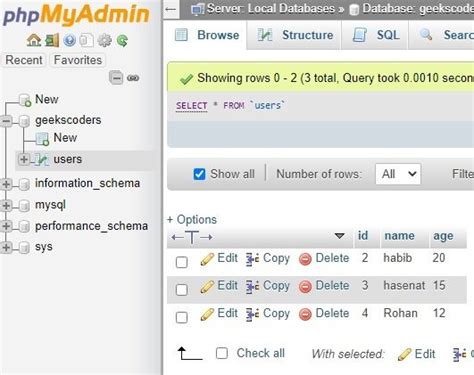Click red Delete icon for habib row
This screenshot has width=474, height=375.
click(x=305, y=259)
